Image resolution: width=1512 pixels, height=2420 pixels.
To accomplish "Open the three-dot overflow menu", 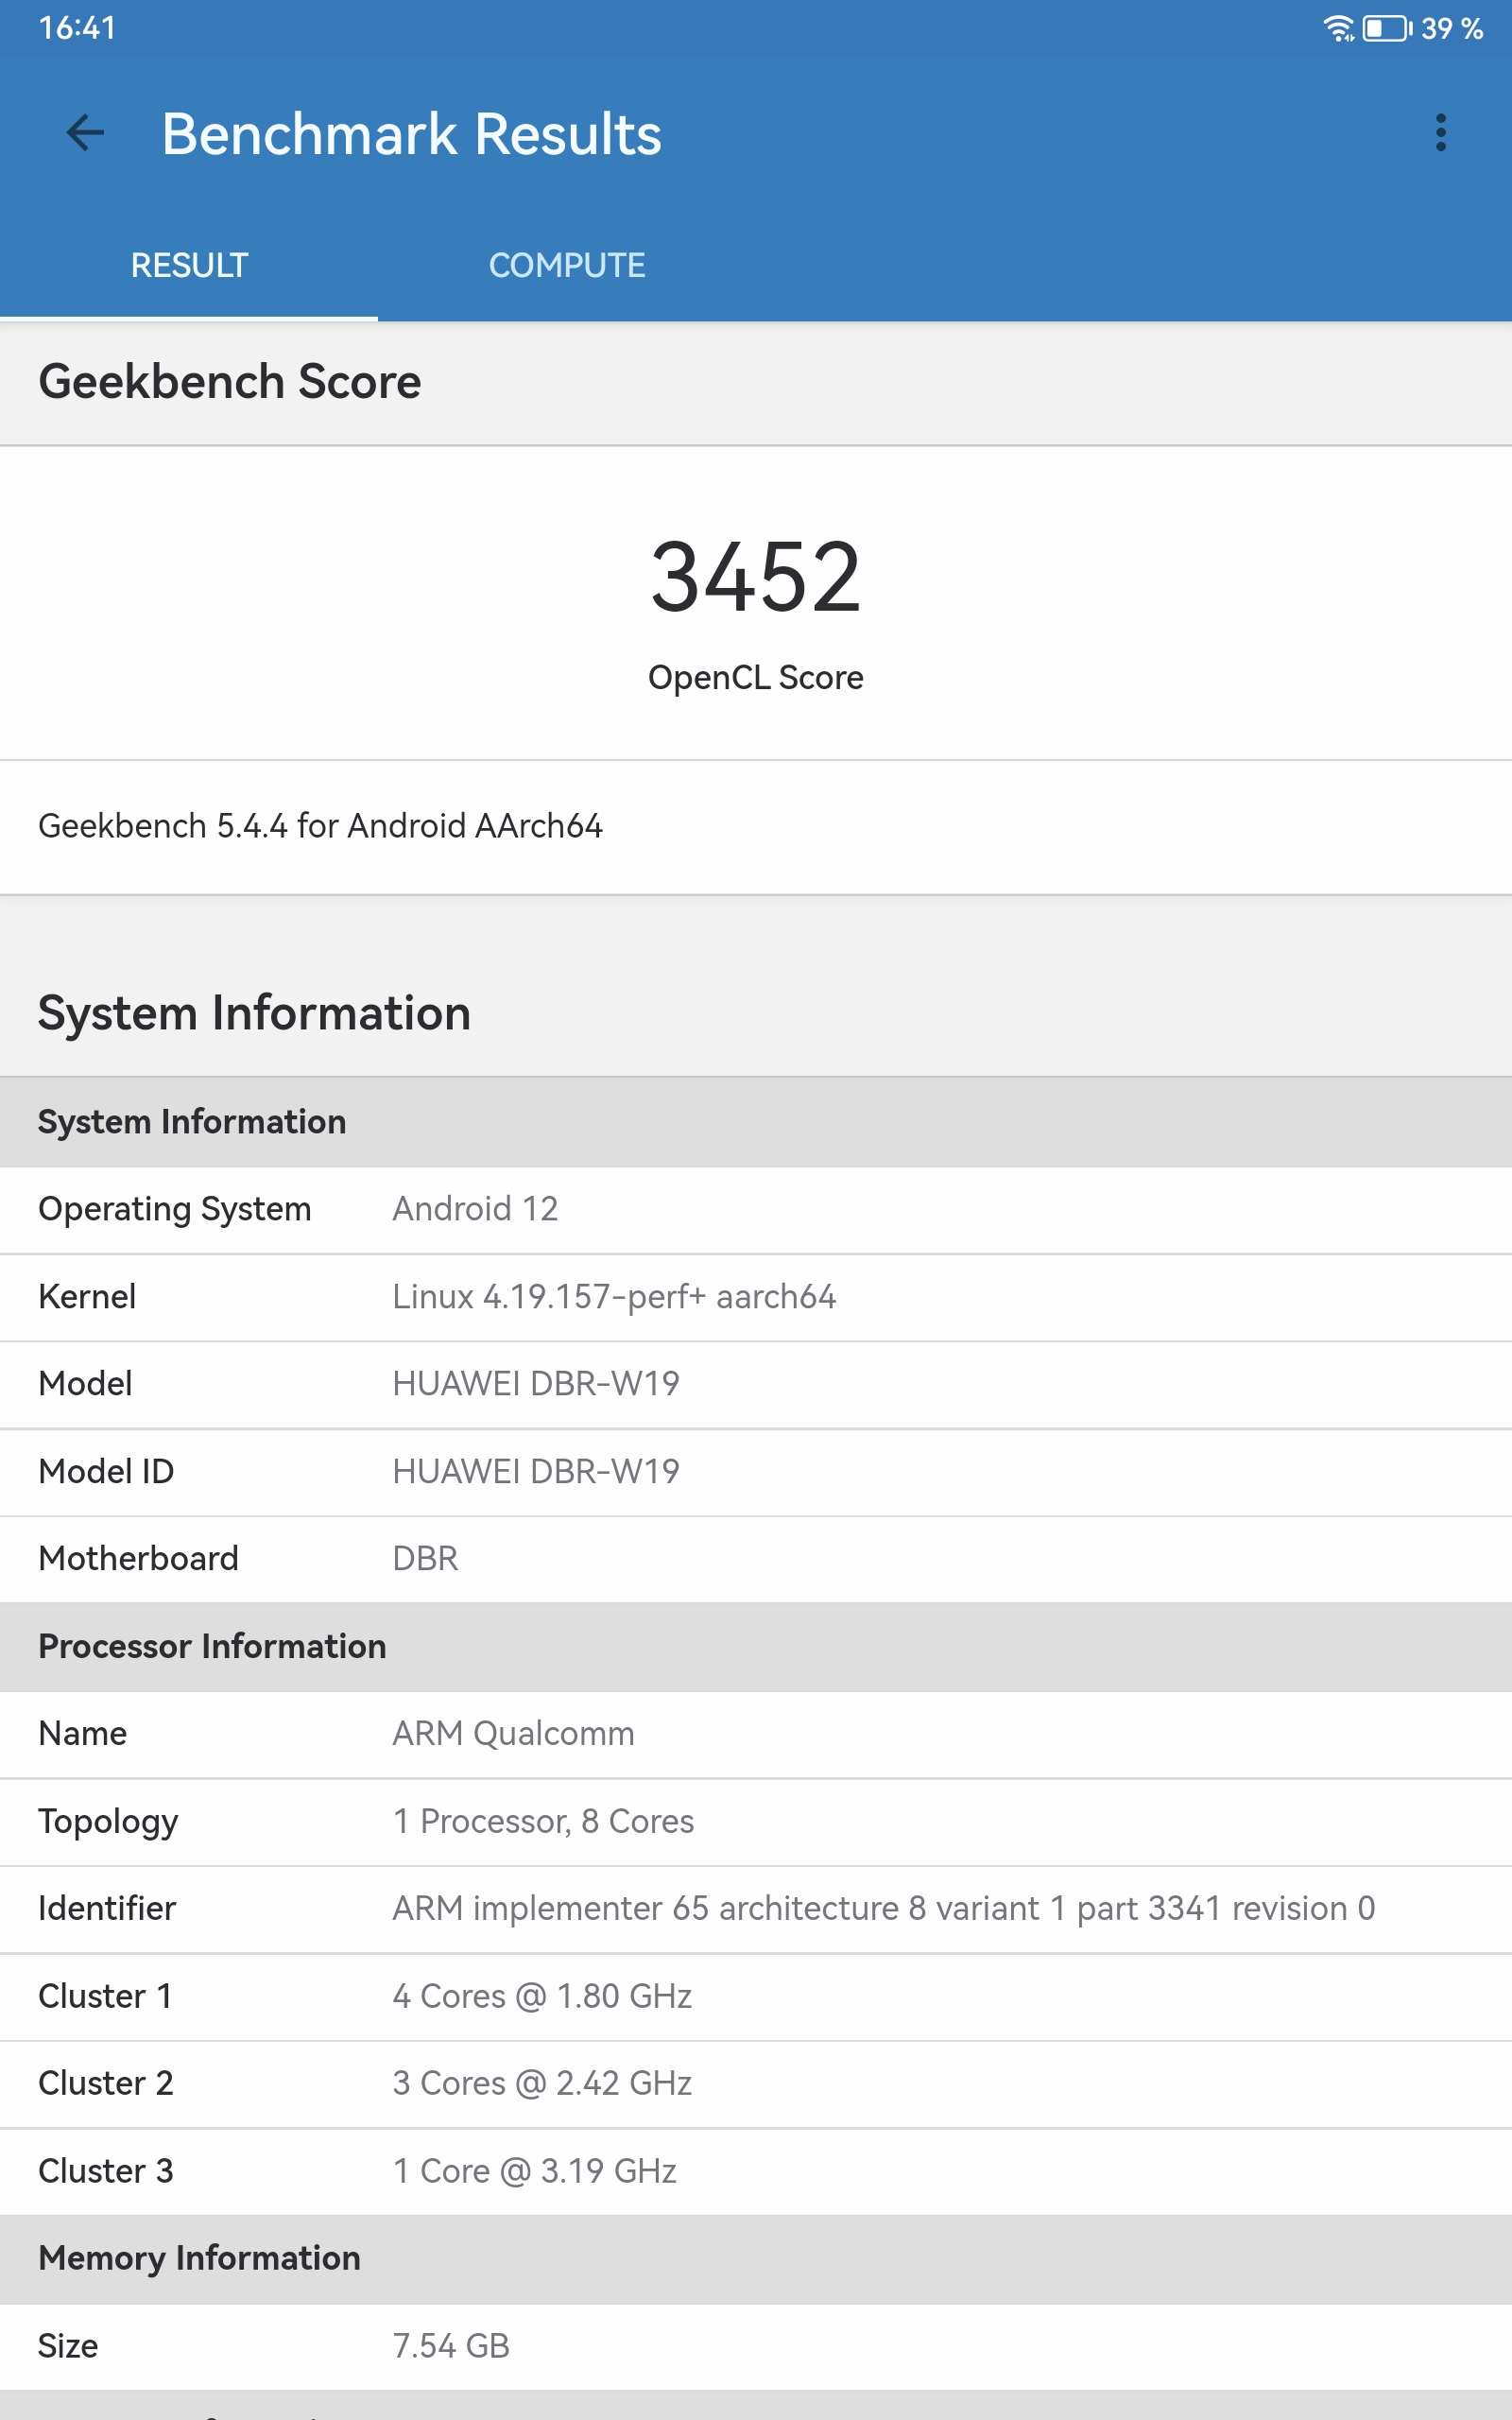I will (1440, 133).
